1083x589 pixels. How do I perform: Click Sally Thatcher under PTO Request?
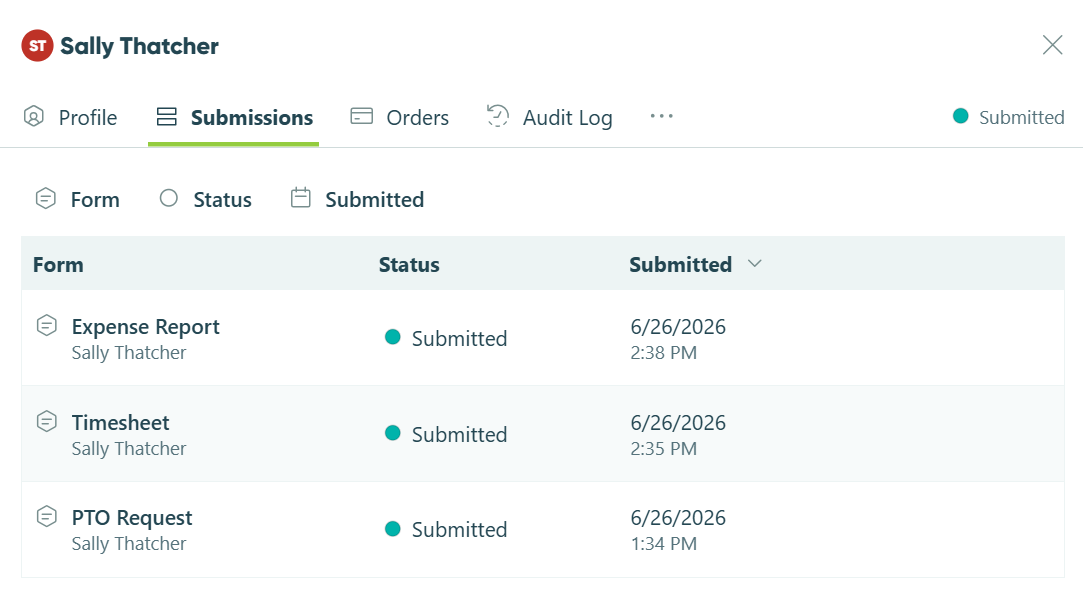129,544
